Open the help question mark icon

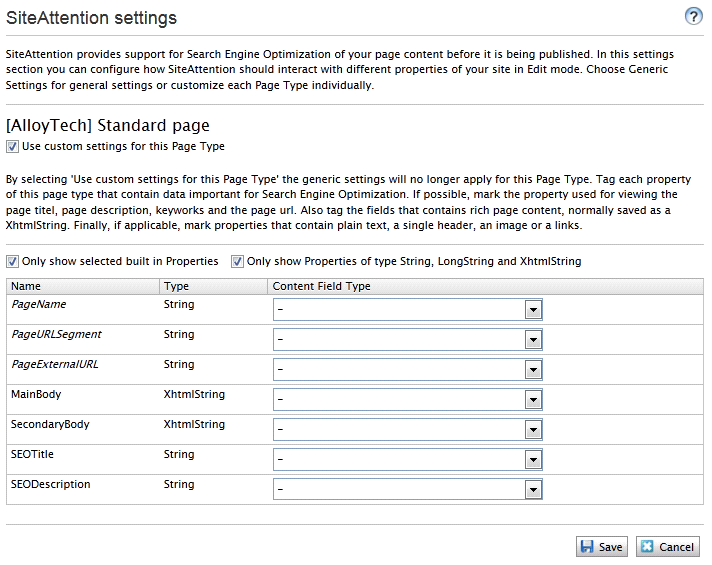pyautogui.click(x=692, y=17)
